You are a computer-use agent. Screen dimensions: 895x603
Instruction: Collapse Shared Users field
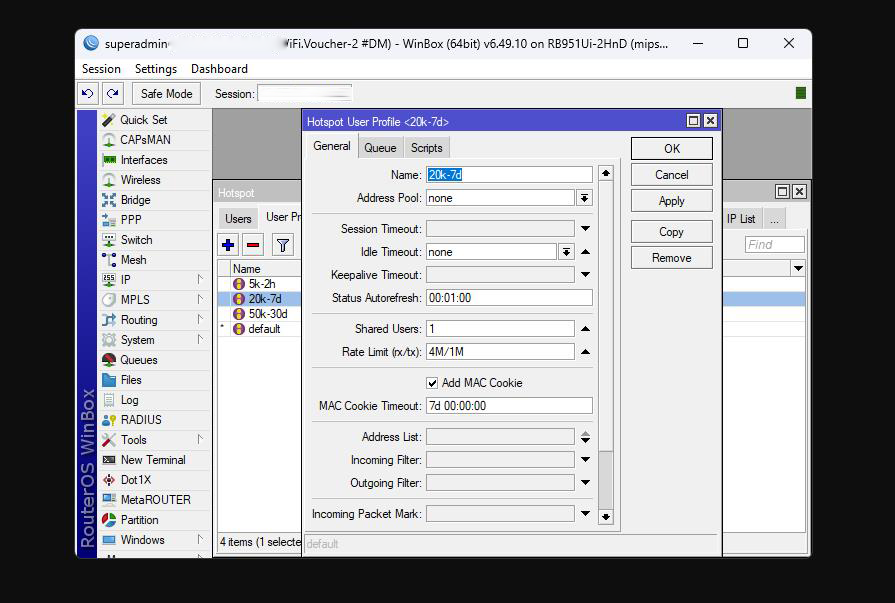(x=586, y=329)
